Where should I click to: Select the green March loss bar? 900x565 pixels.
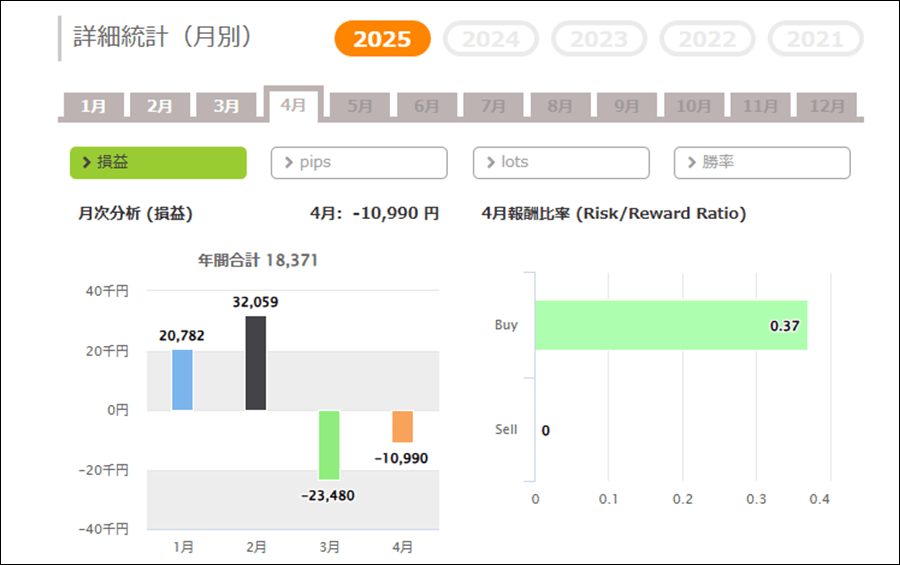(329, 445)
